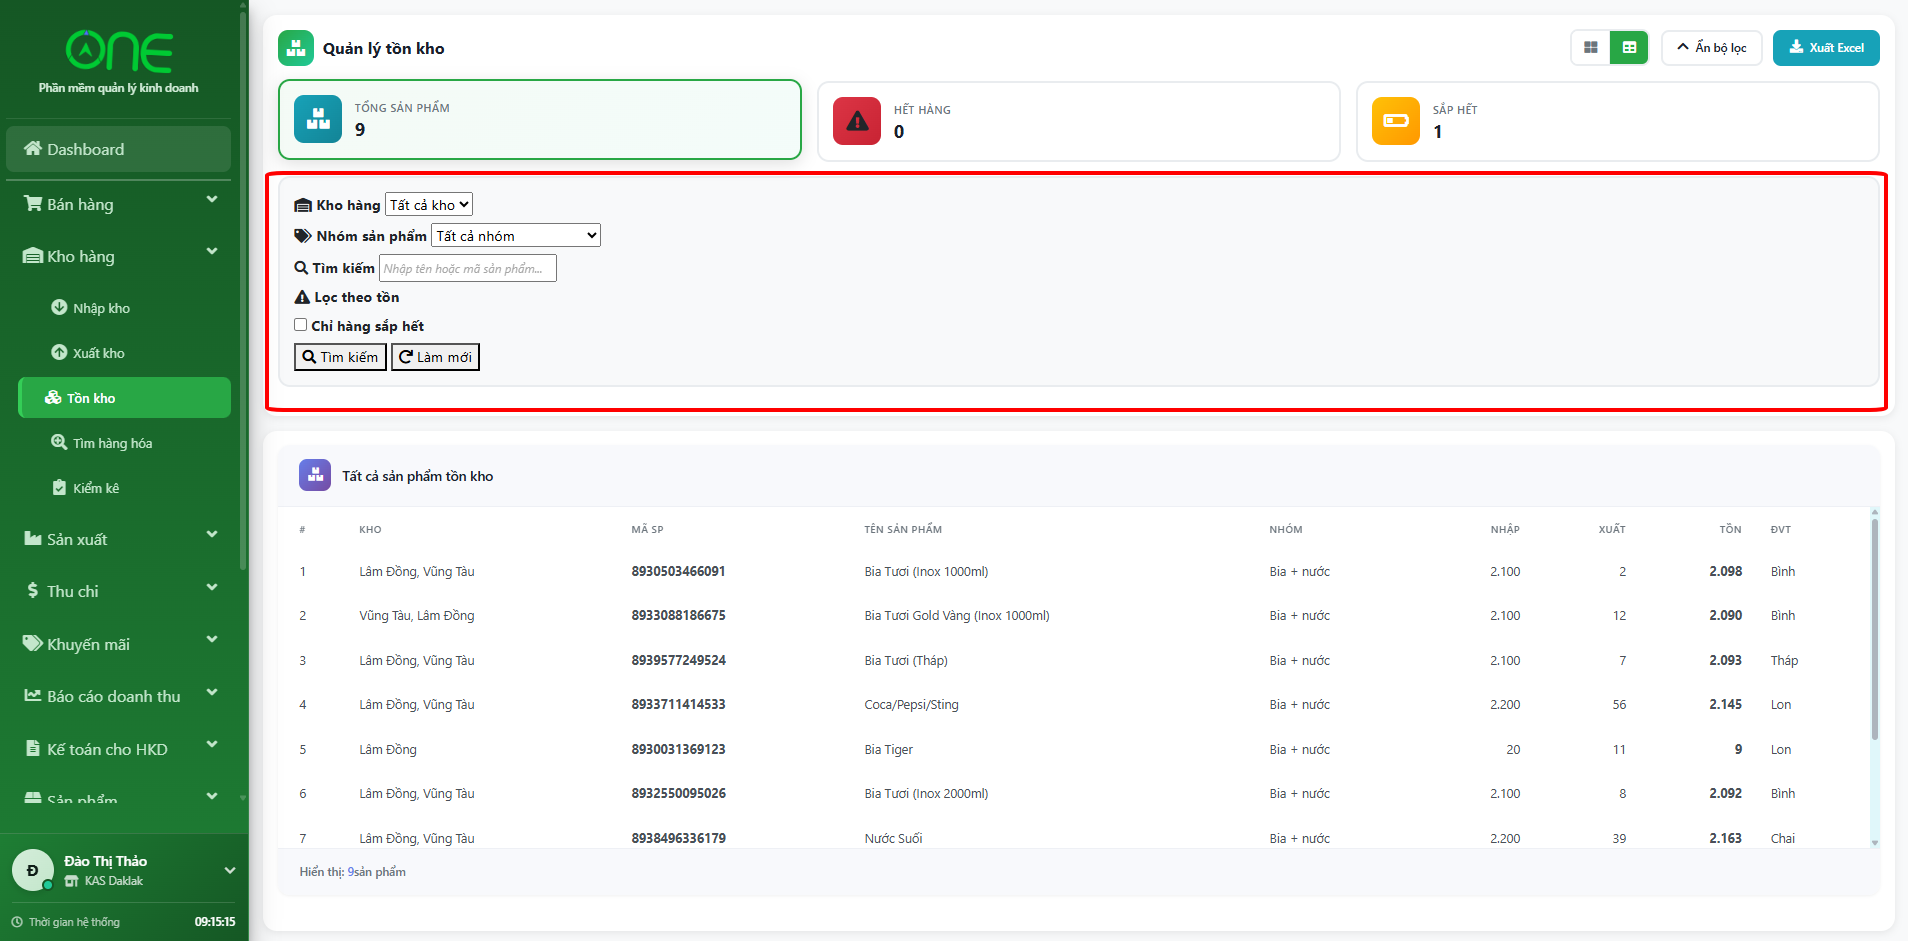1908x941 pixels.
Task: Click the red out-of-stock warning icon
Action: 857,121
